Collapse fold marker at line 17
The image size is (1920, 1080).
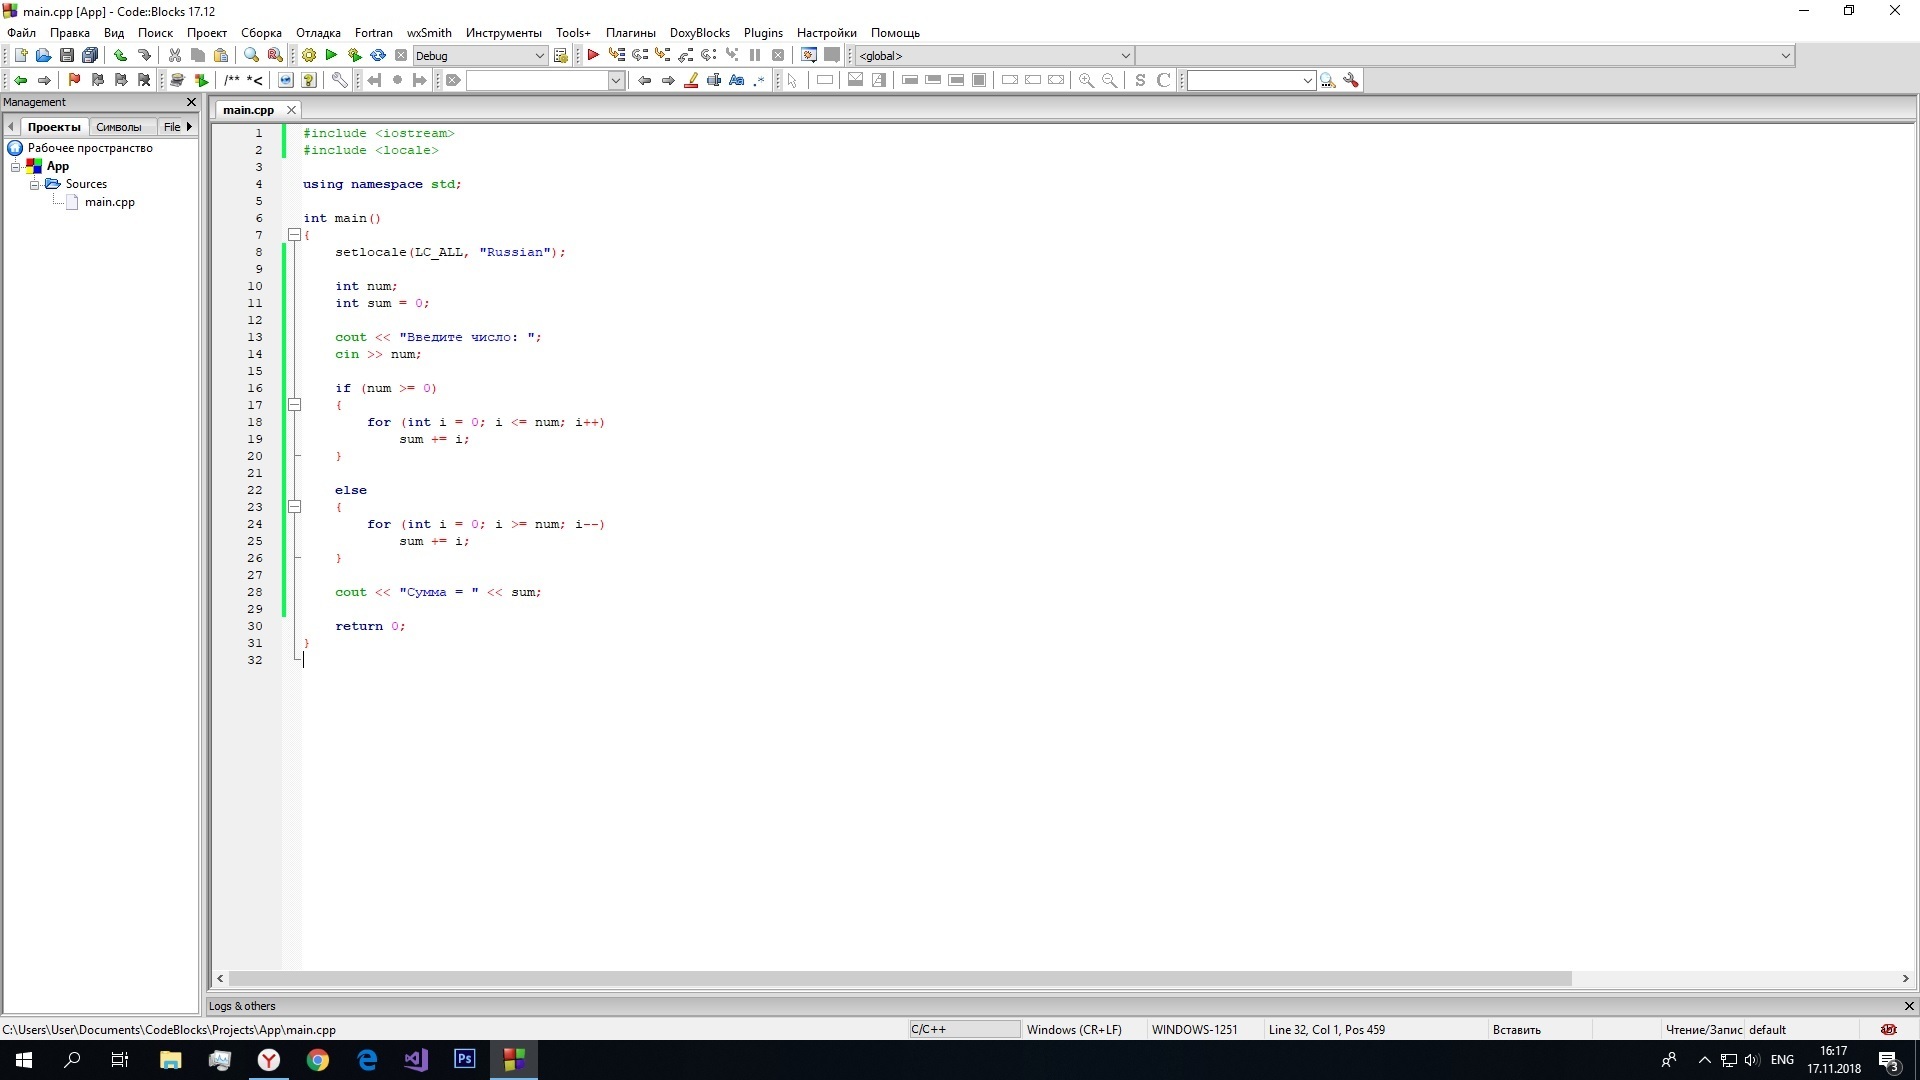294,405
